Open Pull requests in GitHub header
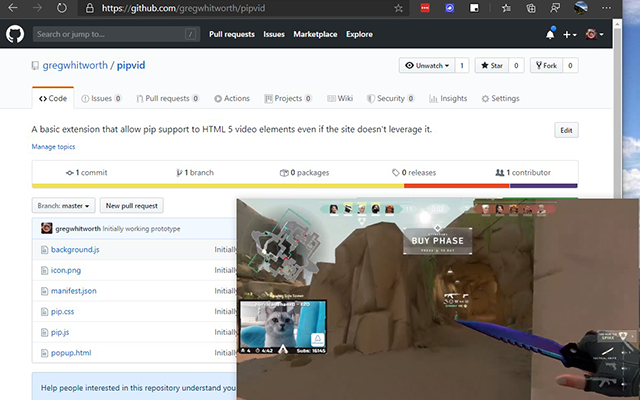This screenshot has width=640, height=400. pyautogui.click(x=232, y=34)
